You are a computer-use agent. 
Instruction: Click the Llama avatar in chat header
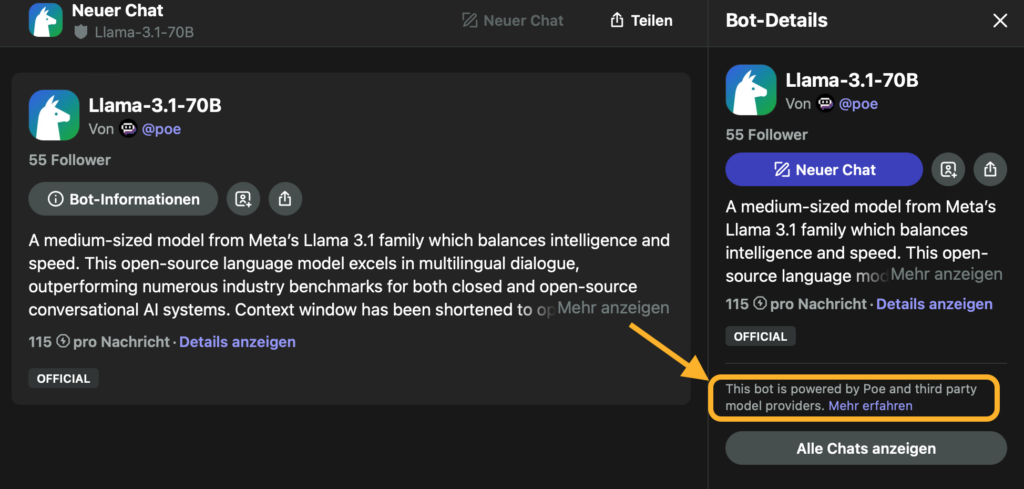click(45, 21)
